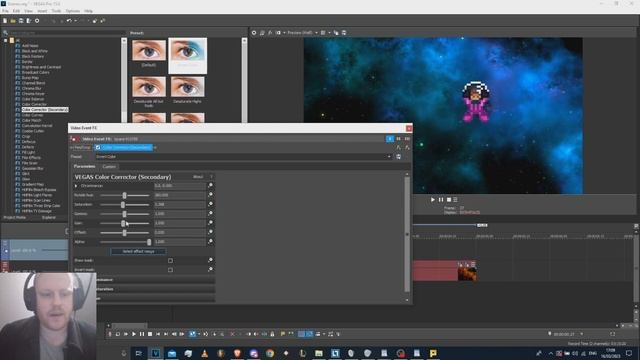Click the Save project icon
This screenshot has height=360, width=640.
(21, 20)
